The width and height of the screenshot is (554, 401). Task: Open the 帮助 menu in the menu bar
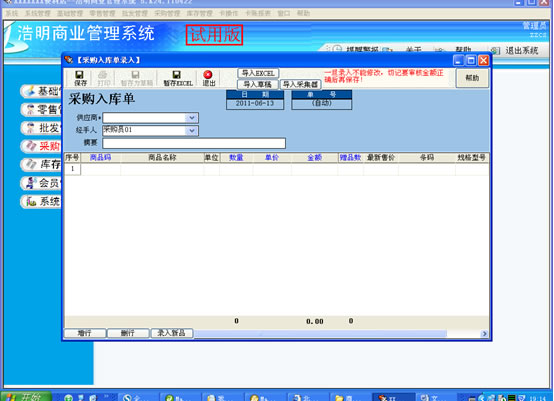coord(303,13)
